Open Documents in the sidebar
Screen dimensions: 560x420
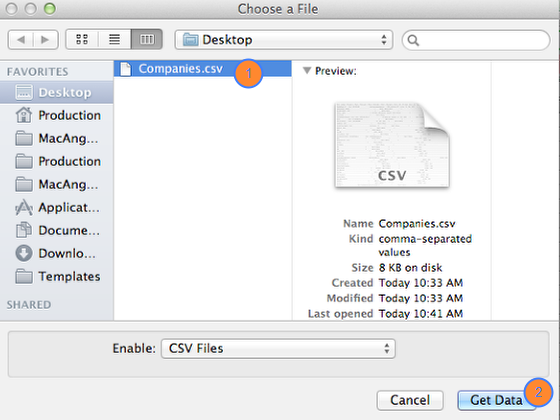[x=57, y=230]
